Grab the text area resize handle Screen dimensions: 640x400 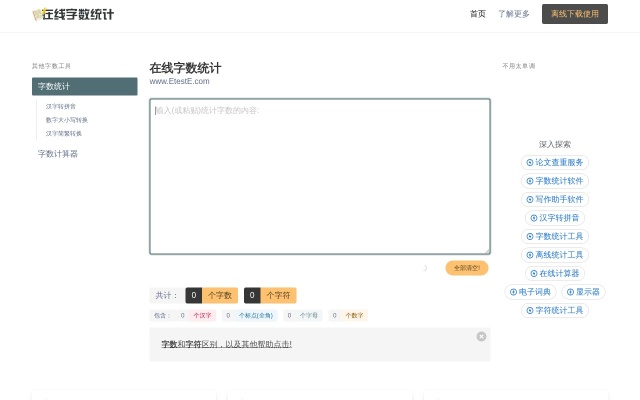pyautogui.click(x=487, y=251)
